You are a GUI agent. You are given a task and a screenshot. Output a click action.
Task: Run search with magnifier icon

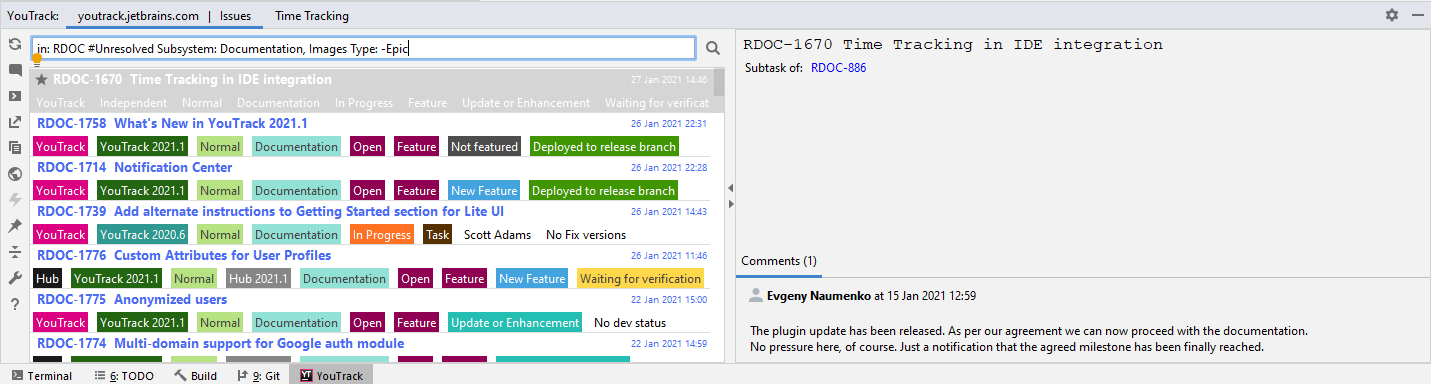pos(713,48)
